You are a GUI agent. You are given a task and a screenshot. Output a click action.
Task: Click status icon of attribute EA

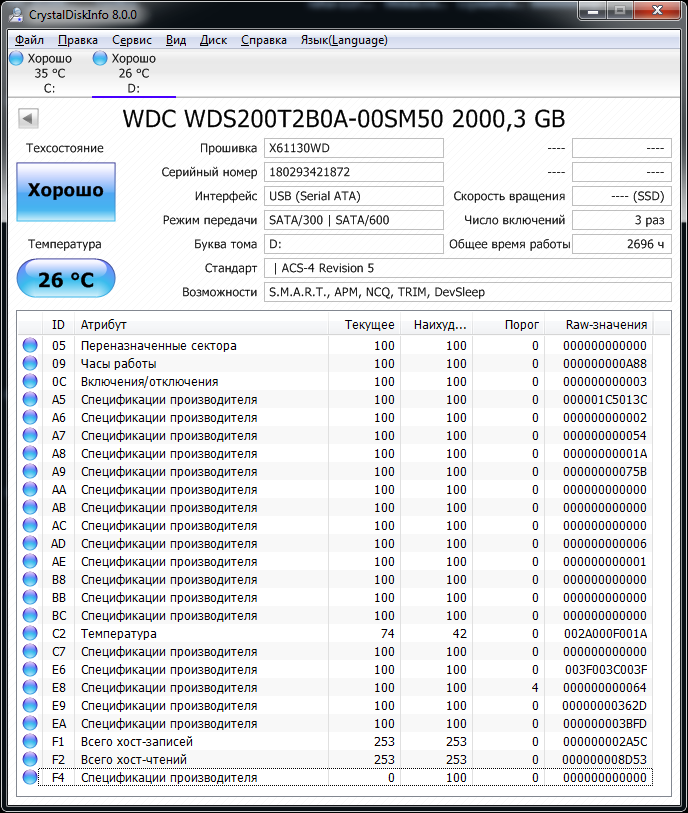pos(30,723)
